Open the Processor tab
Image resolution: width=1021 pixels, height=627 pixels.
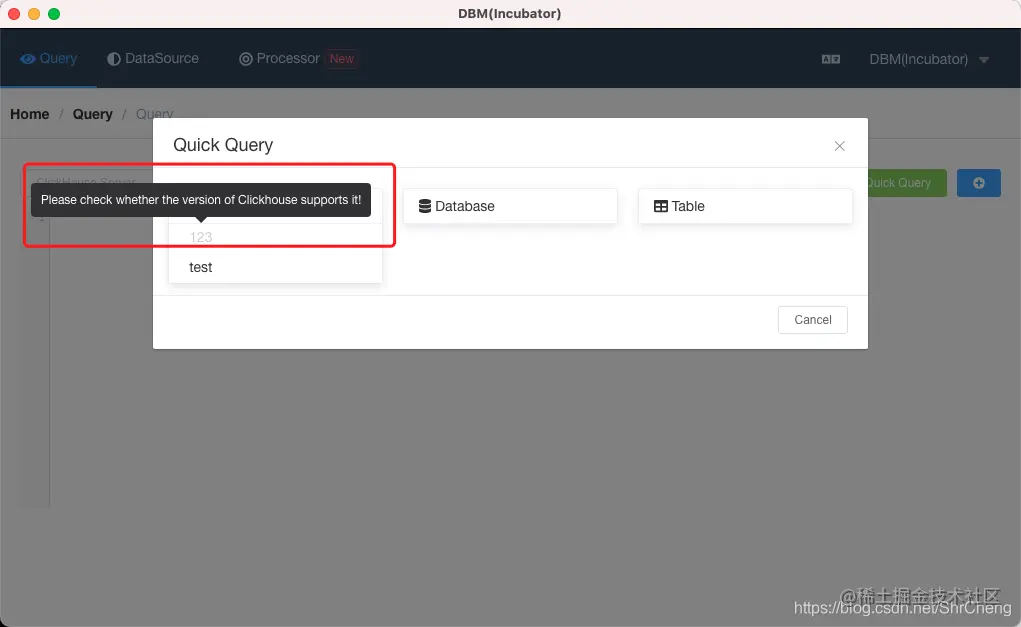298,59
